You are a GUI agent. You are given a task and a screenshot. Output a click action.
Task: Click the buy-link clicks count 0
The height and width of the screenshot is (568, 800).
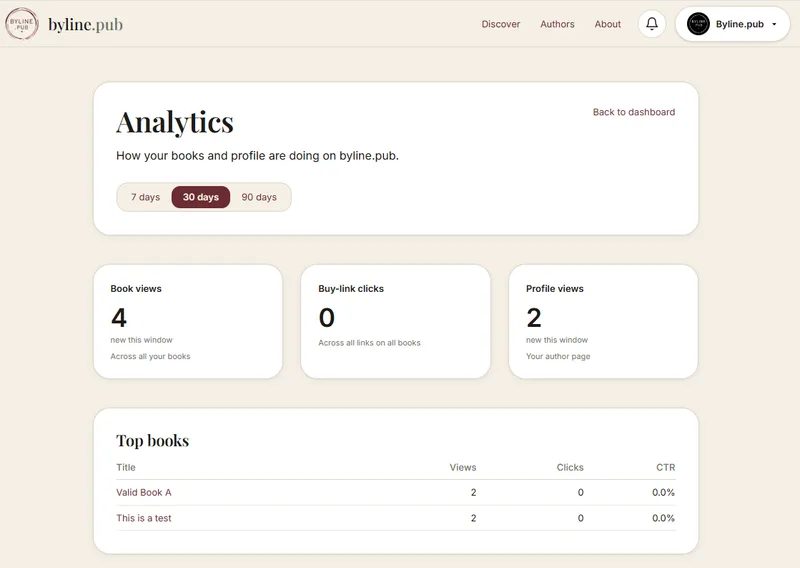coord(327,318)
